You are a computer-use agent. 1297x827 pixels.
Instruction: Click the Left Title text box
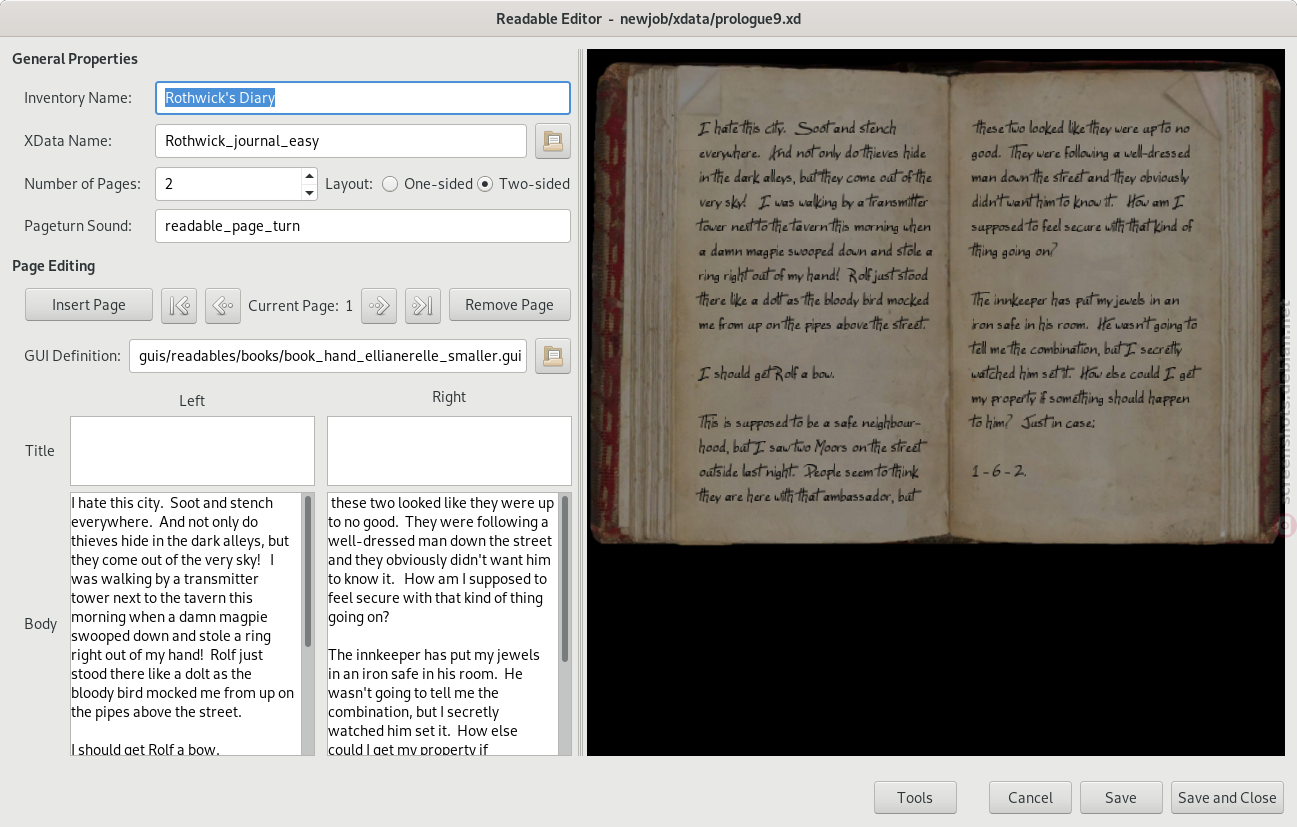click(192, 451)
